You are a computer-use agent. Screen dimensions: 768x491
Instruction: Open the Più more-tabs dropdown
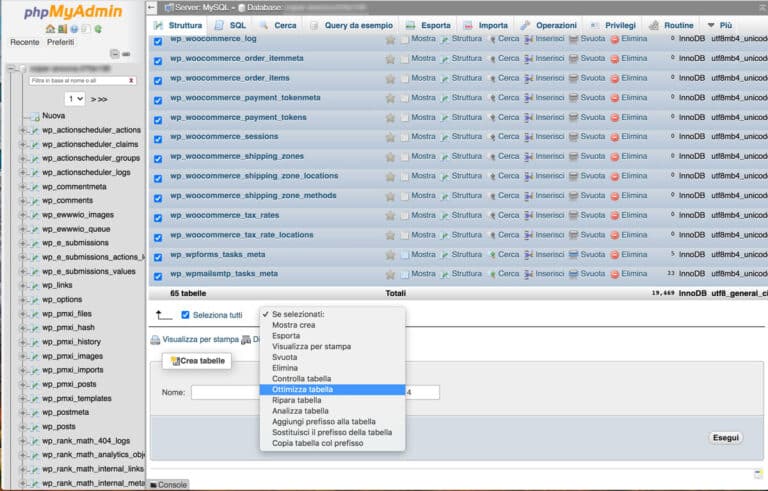(x=720, y=25)
